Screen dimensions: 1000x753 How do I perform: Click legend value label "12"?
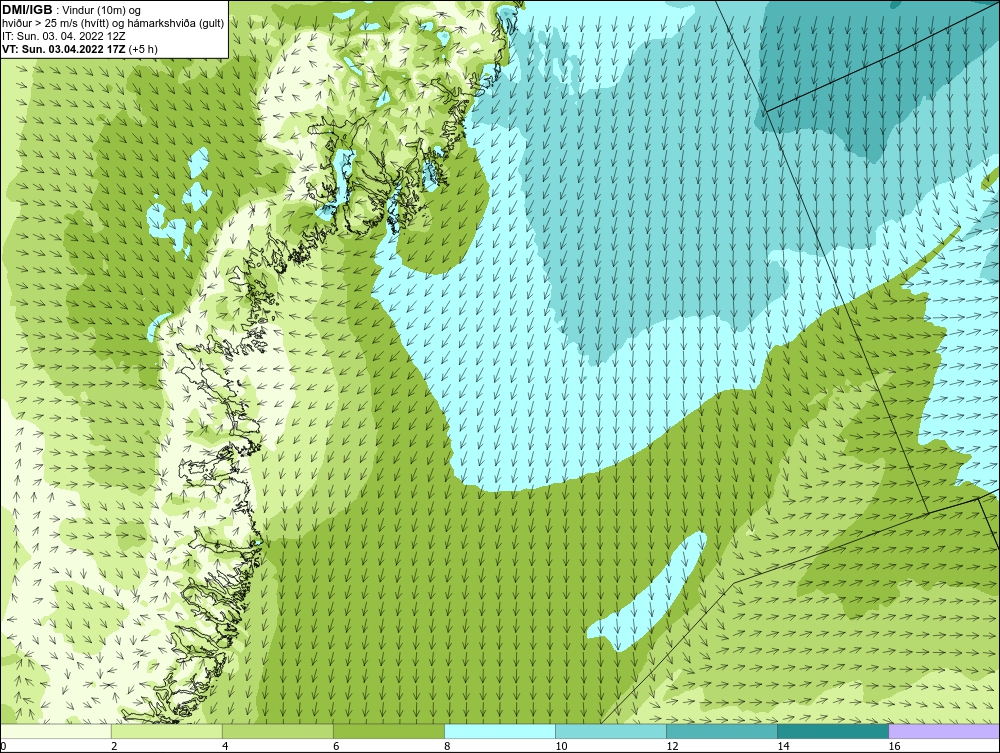[x=672, y=746]
